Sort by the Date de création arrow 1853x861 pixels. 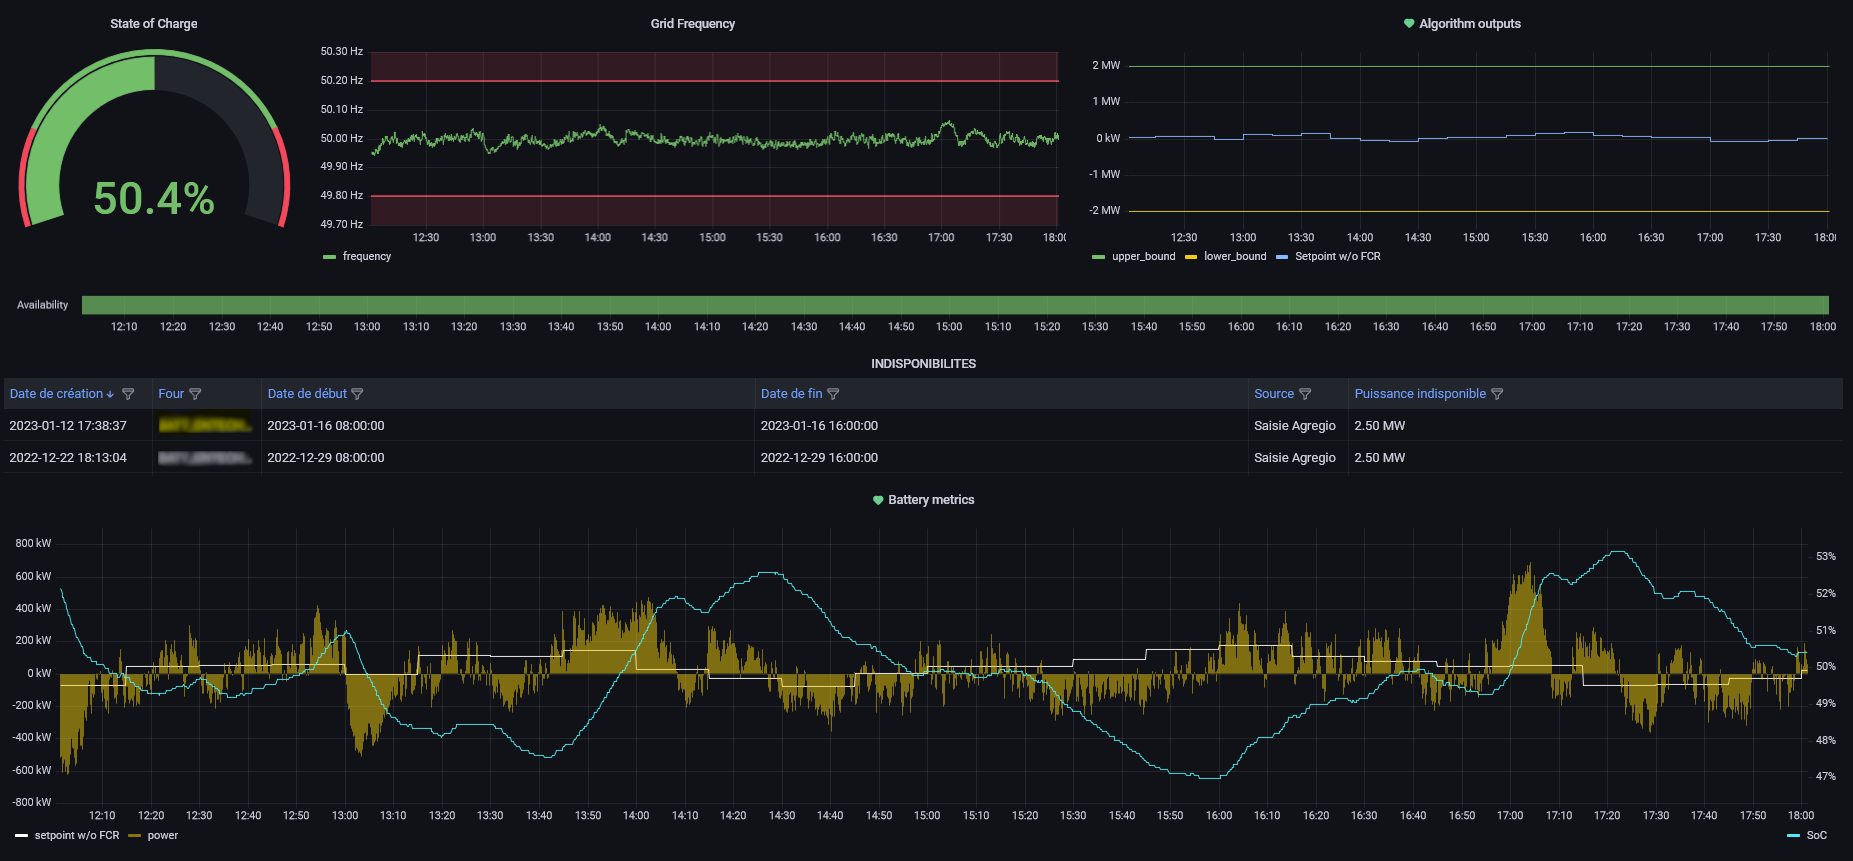click(110, 394)
